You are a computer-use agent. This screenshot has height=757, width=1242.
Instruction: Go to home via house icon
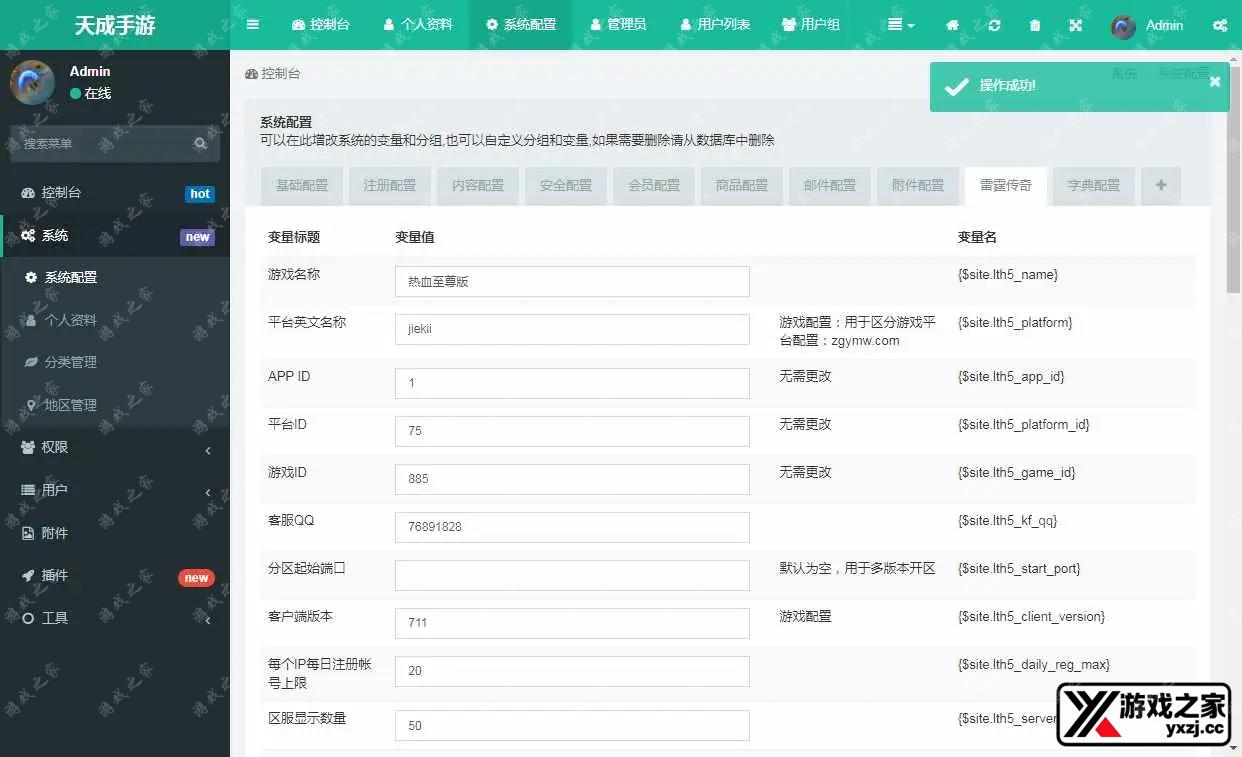tap(953, 25)
